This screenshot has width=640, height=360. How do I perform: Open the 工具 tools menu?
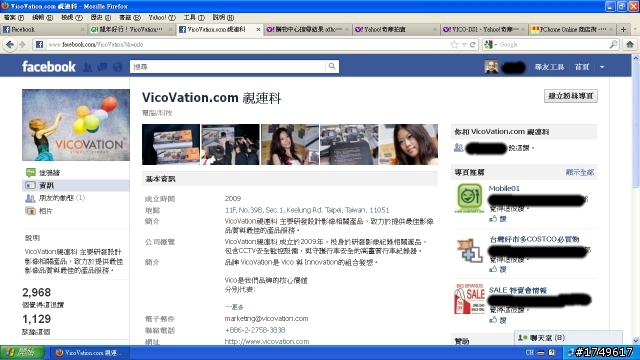[x=194, y=18]
